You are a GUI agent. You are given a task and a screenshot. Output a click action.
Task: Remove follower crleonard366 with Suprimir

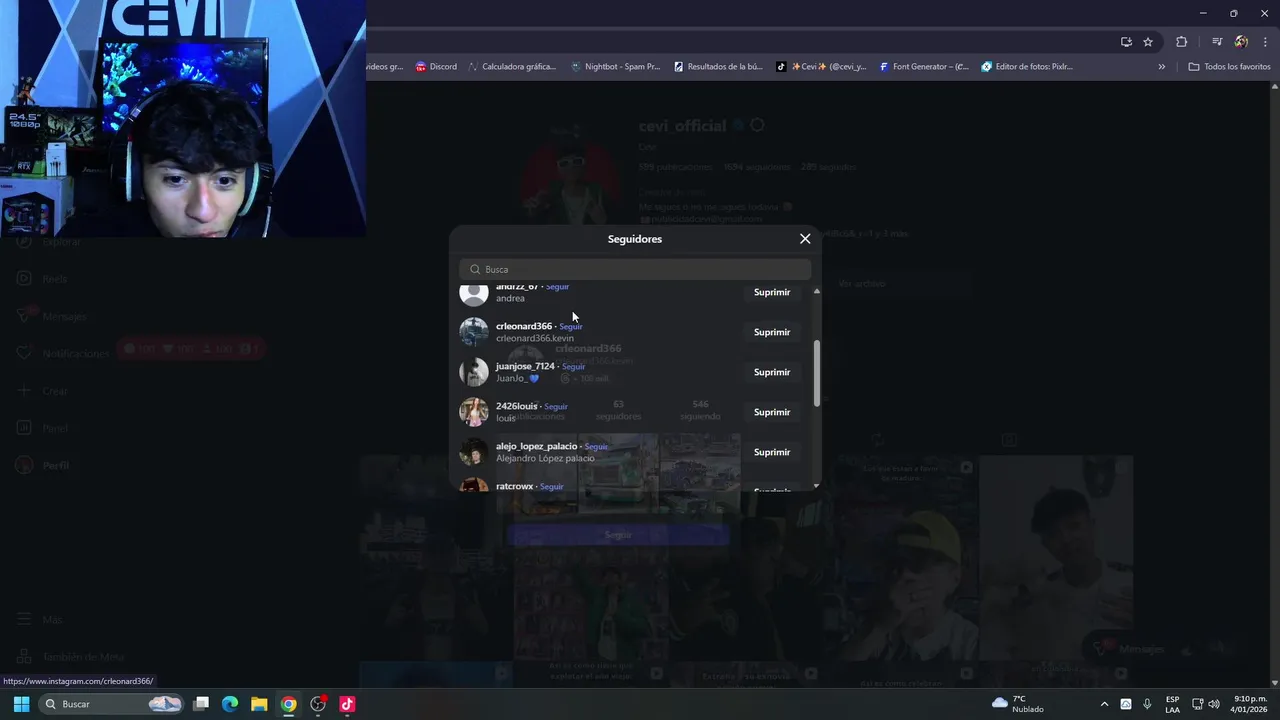(772, 332)
